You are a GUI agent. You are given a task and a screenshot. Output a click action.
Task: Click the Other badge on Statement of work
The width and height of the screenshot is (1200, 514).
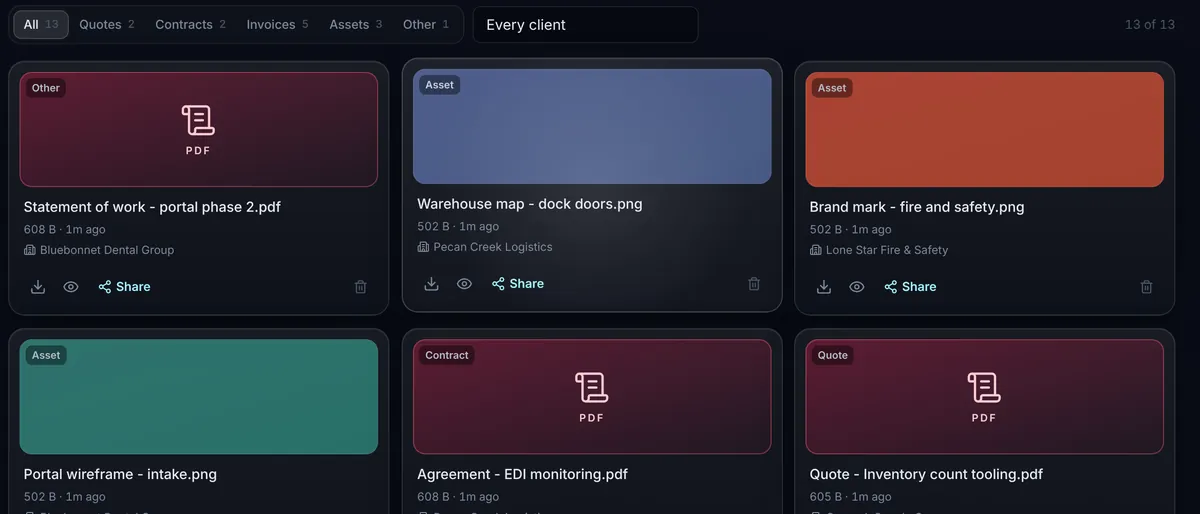[x=46, y=88]
